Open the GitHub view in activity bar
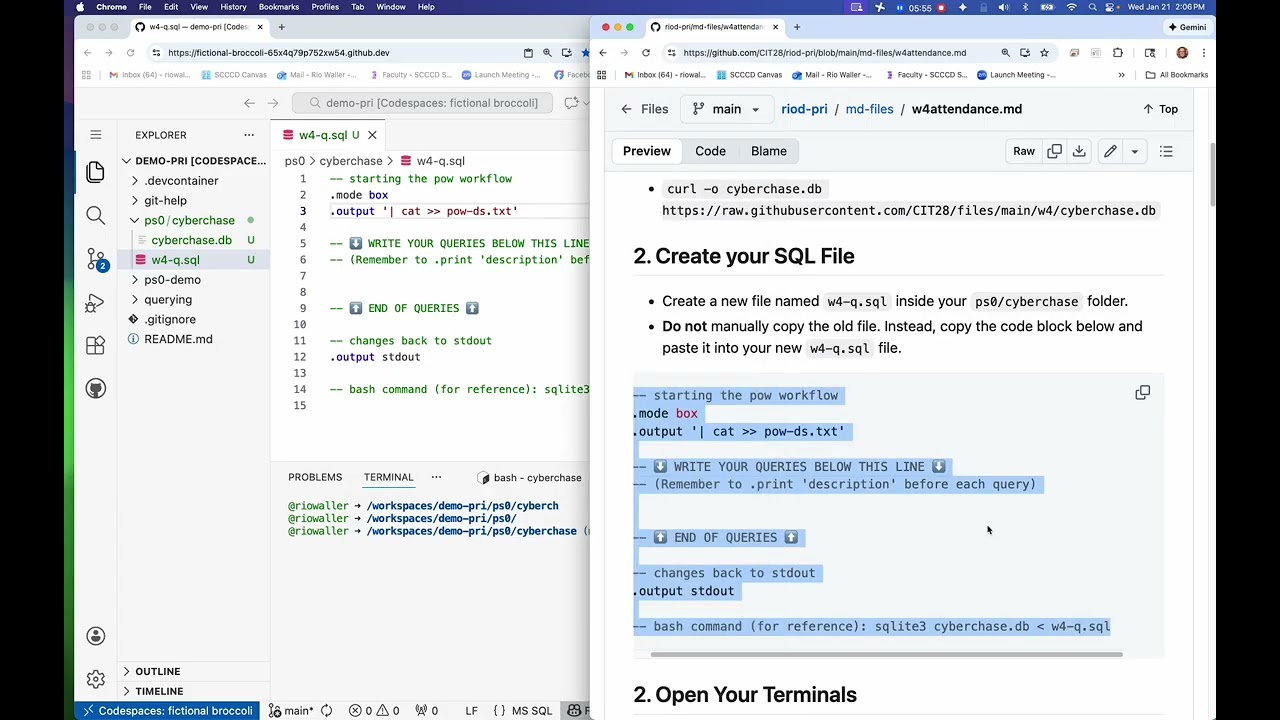Image resolution: width=1280 pixels, height=720 pixels. pos(96,388)
